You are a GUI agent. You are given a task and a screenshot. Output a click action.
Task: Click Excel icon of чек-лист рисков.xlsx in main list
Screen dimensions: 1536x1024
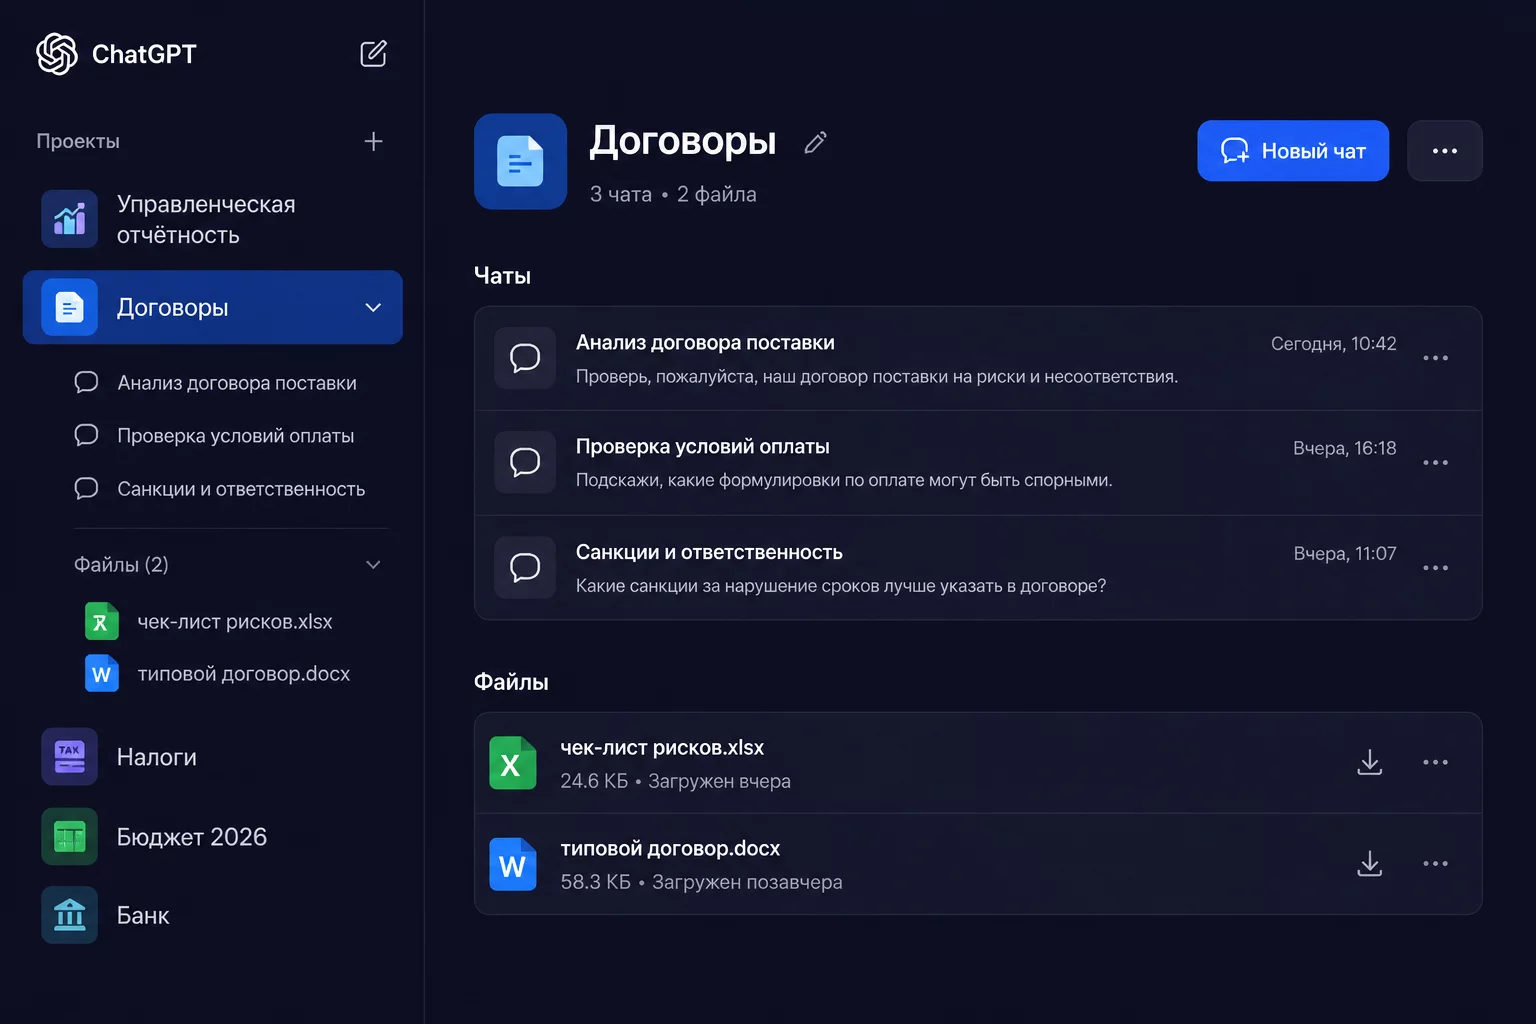coord(512,763)
